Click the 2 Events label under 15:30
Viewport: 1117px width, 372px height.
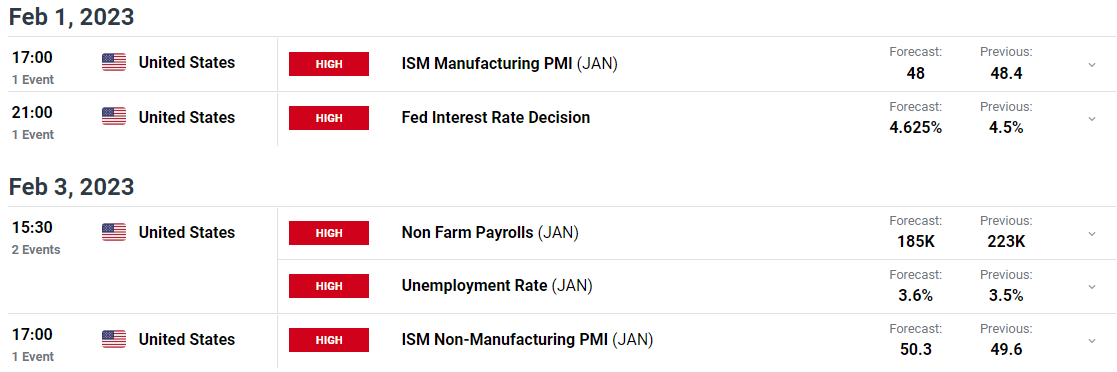point(36,250)
